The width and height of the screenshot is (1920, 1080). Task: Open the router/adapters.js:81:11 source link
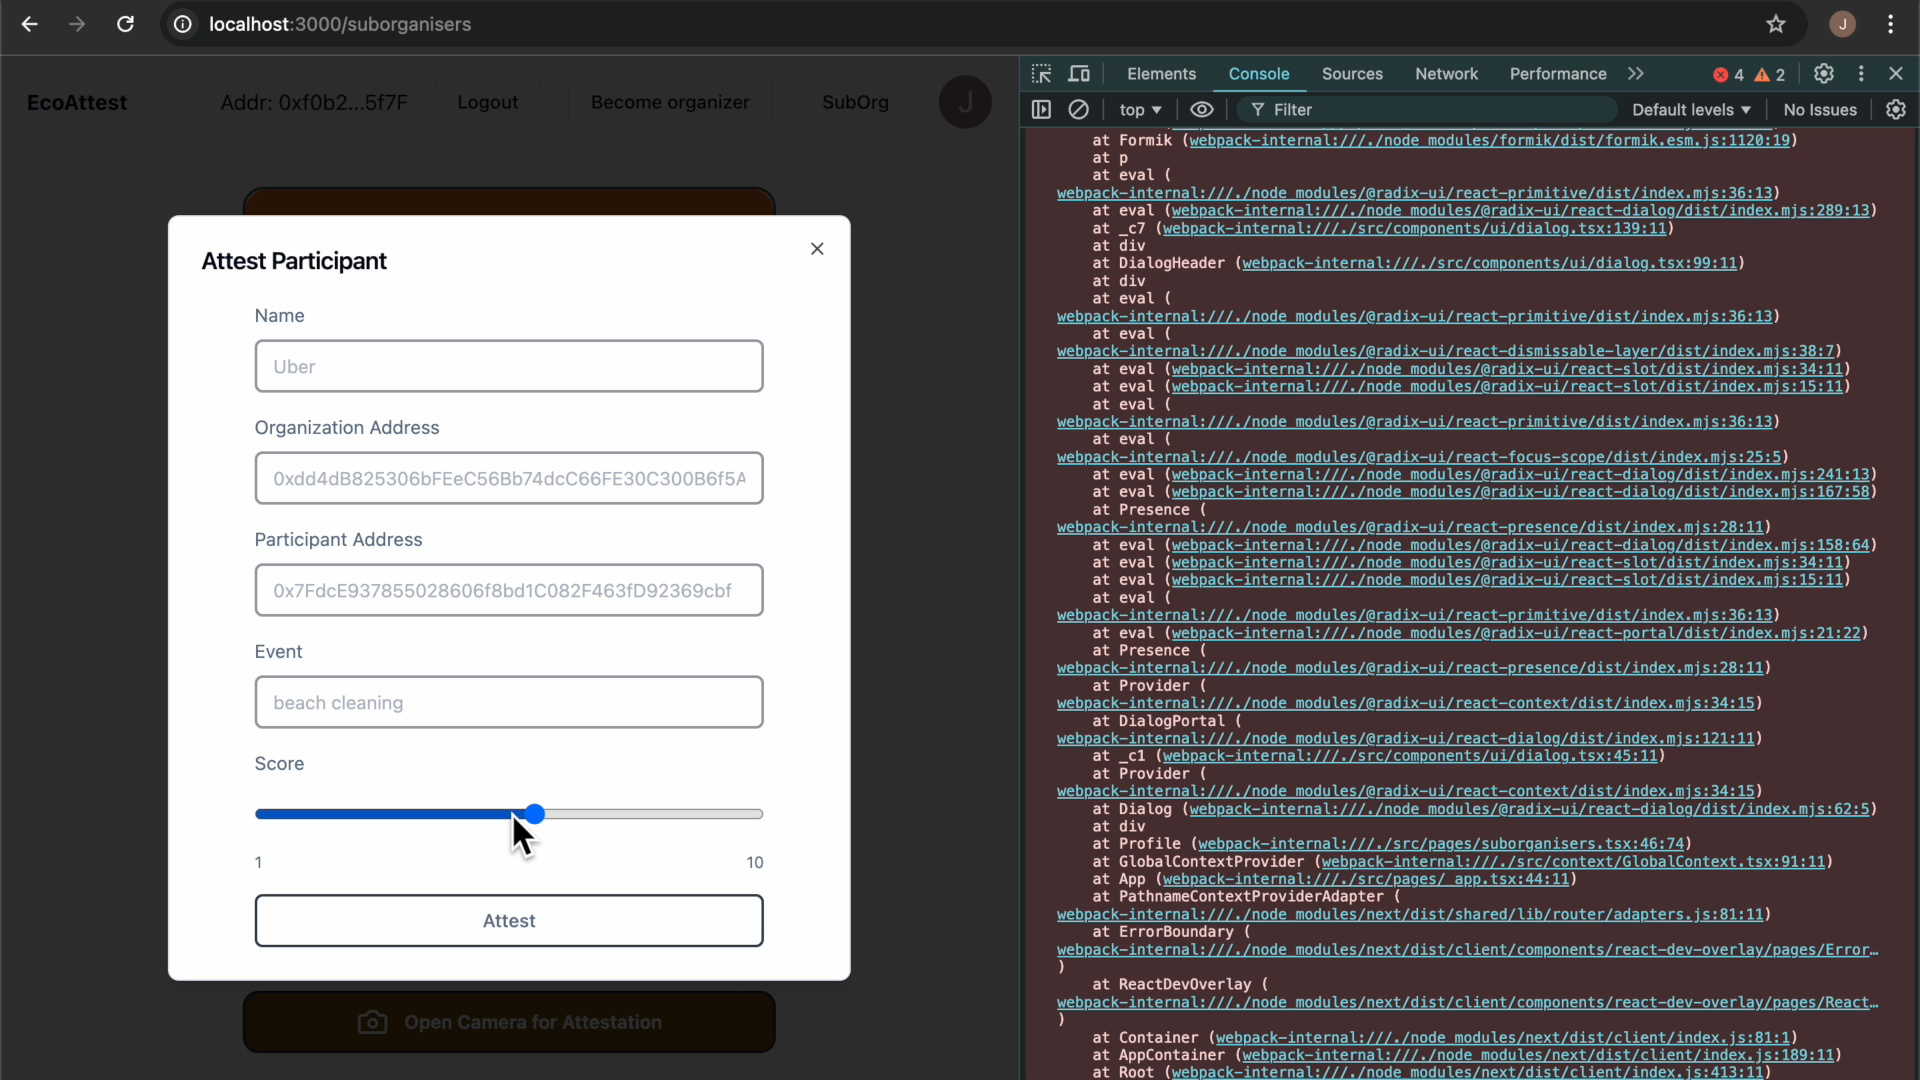tap(1410, 915)
